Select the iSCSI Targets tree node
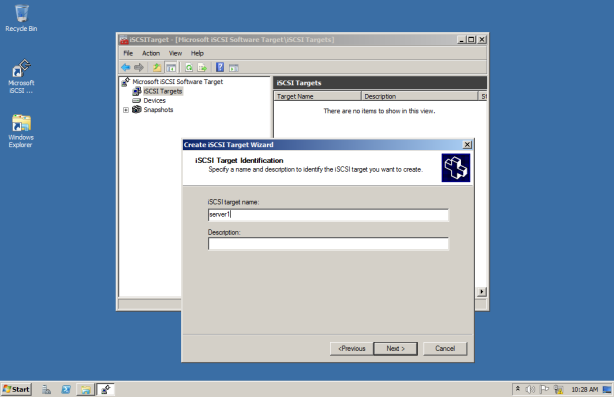614x397 pixels. point(163,91)
